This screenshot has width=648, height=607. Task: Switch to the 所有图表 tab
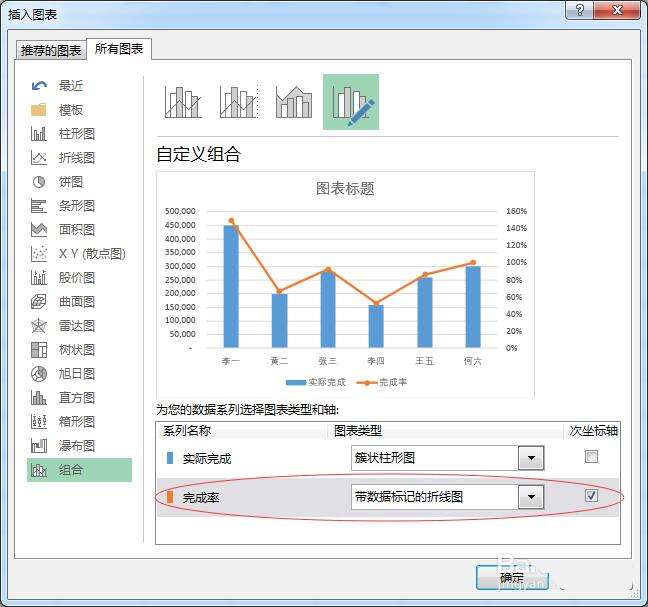click(x=119, y=49)
